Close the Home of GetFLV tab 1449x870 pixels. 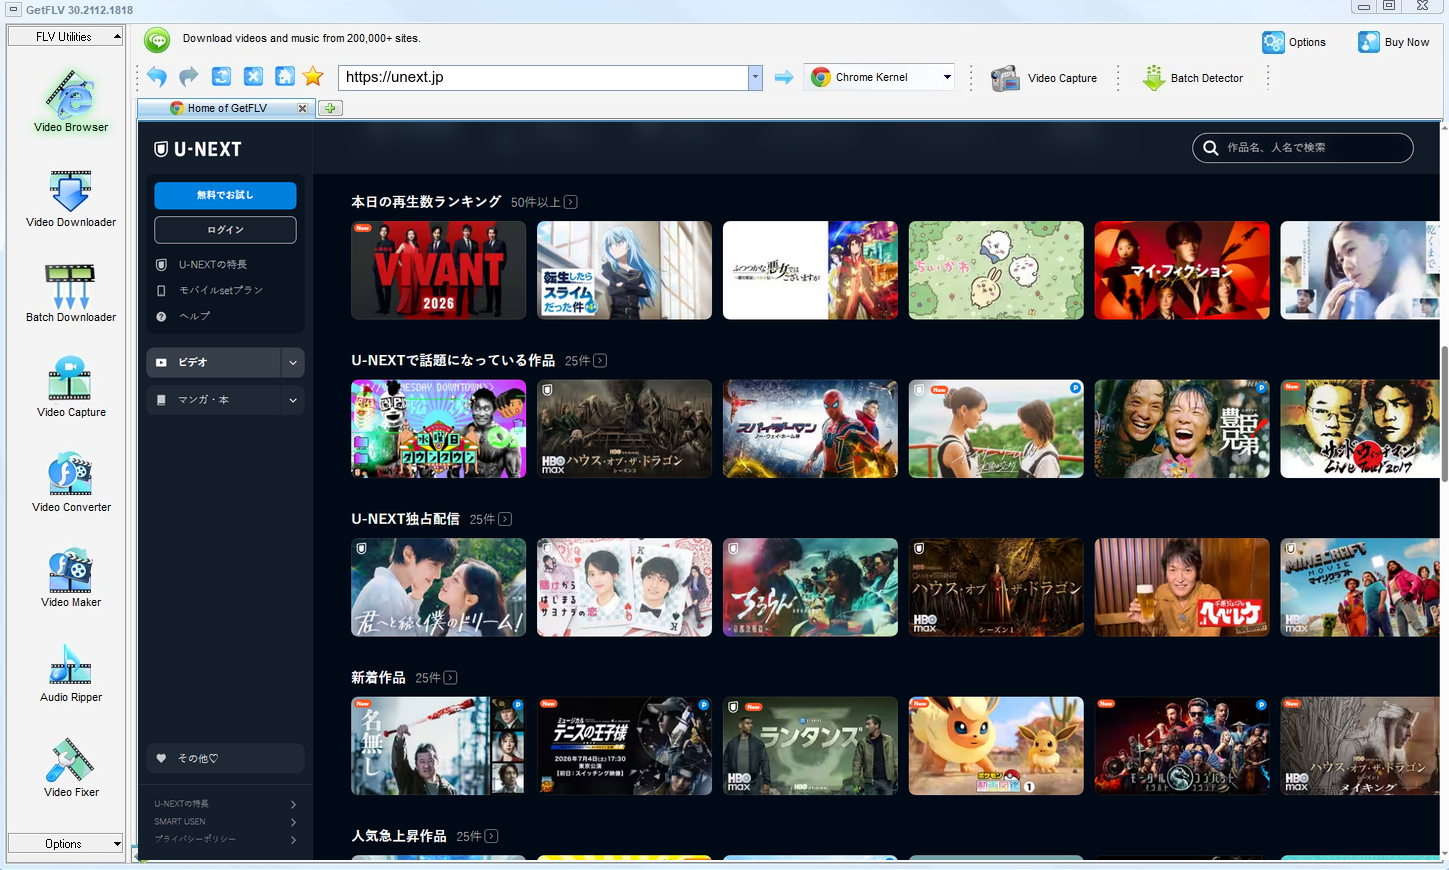(x=302, y=108)
